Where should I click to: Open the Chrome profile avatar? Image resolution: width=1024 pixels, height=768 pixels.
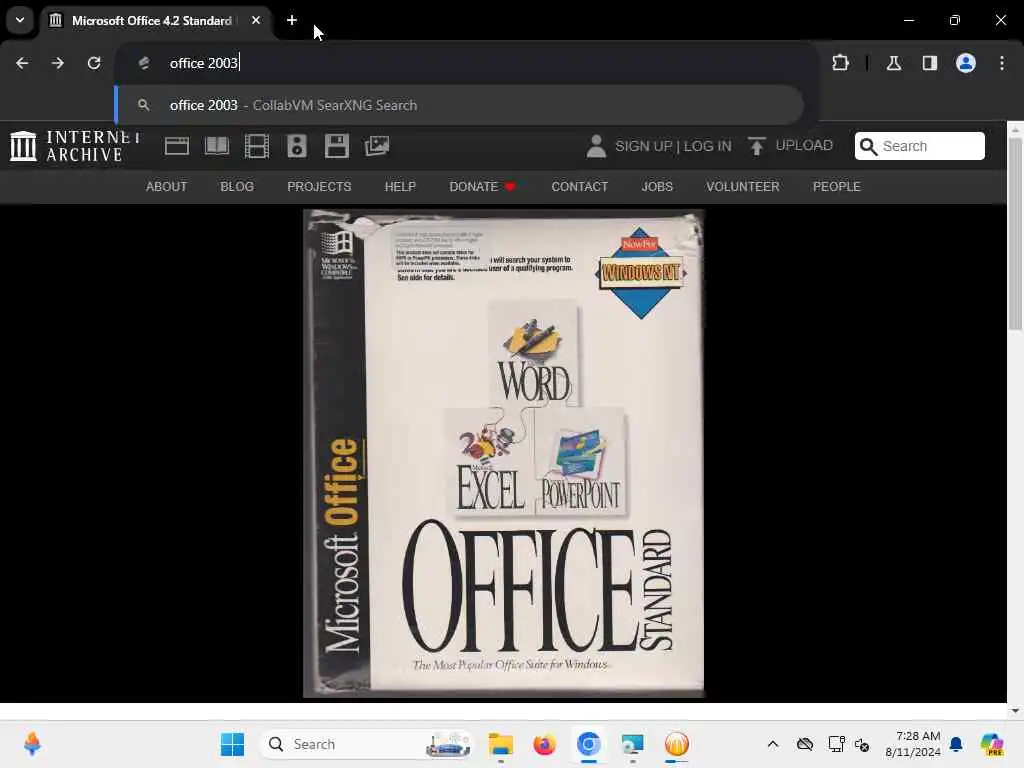click(x=966, y=63)
